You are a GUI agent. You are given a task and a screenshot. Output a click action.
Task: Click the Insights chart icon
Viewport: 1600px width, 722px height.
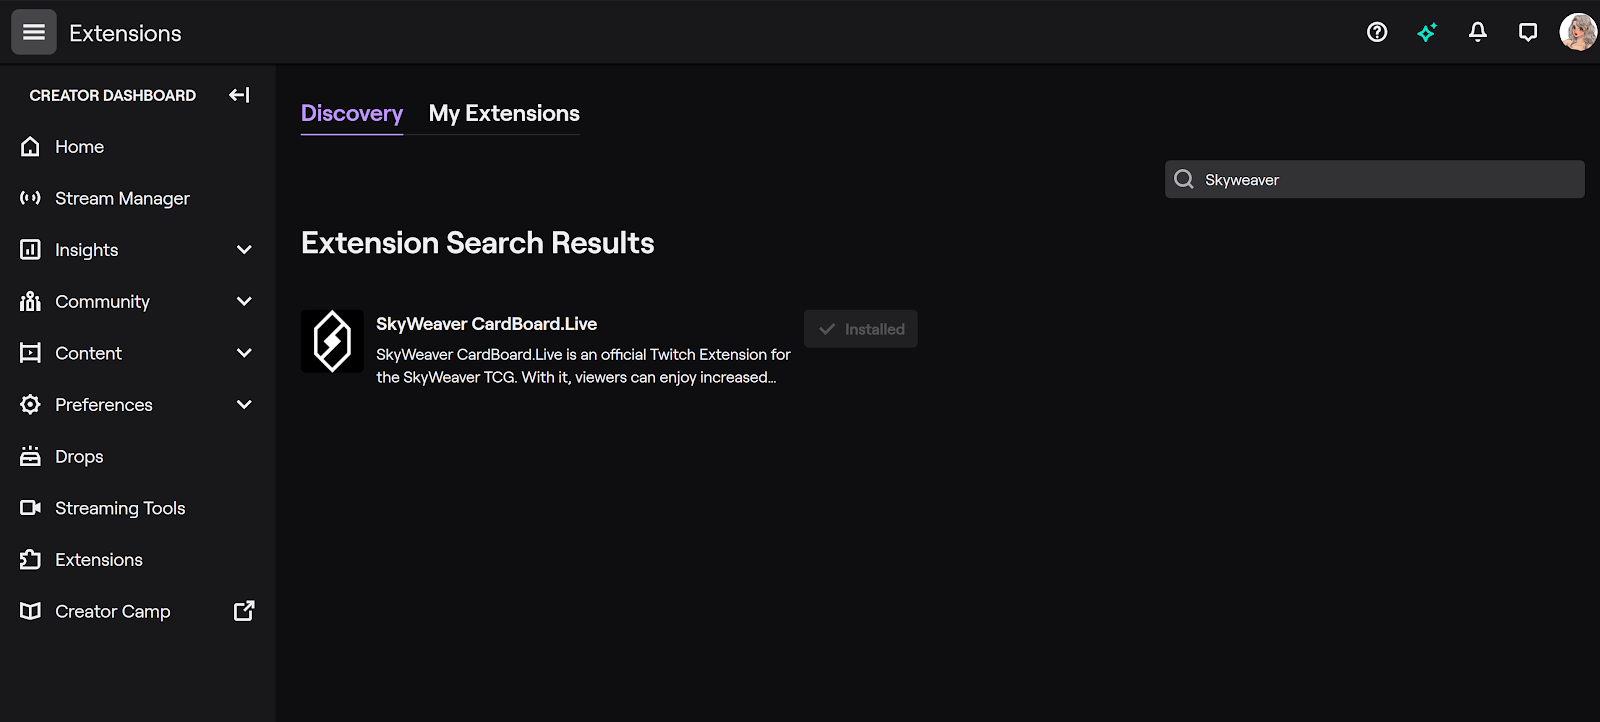tap(31, 250)
